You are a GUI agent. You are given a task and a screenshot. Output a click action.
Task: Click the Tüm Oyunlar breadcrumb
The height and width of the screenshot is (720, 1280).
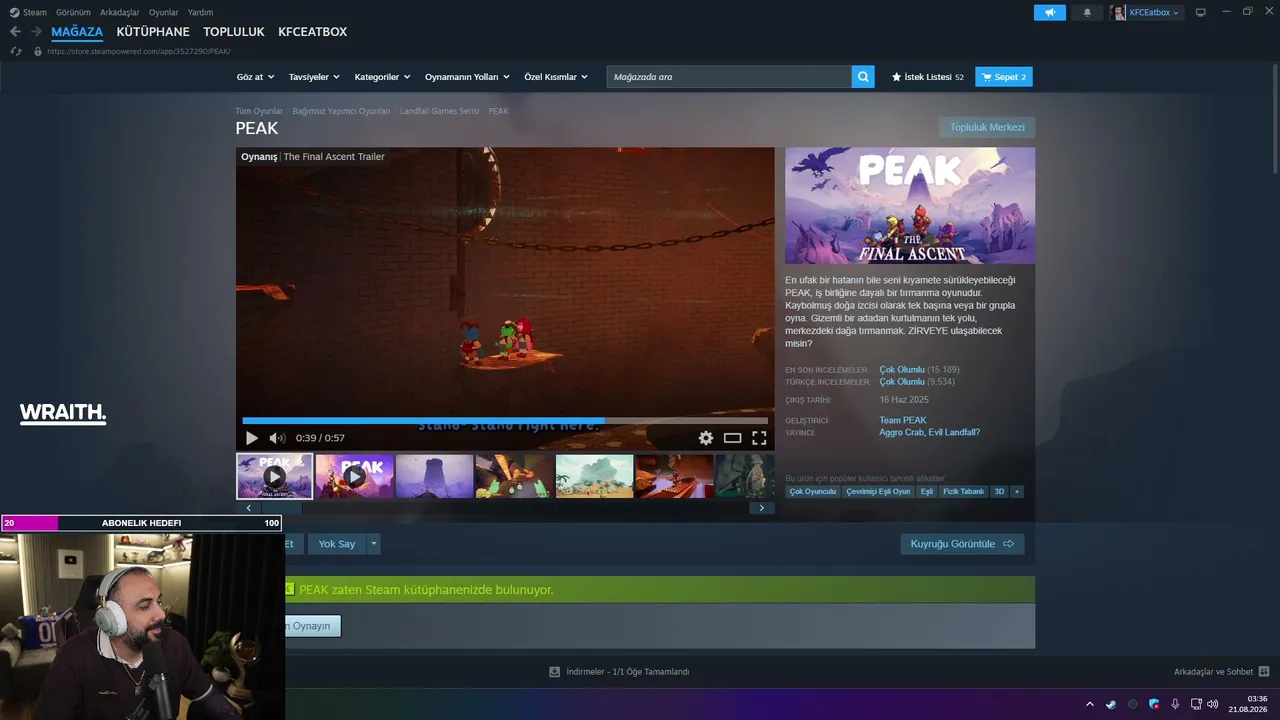pos(259,111)
